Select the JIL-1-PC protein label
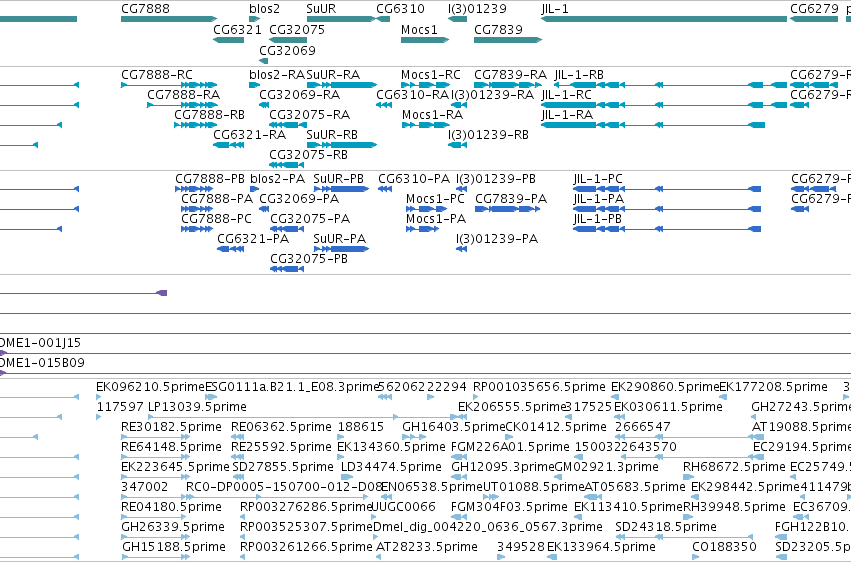The image size is (851, 562). [x=598, y=178]
